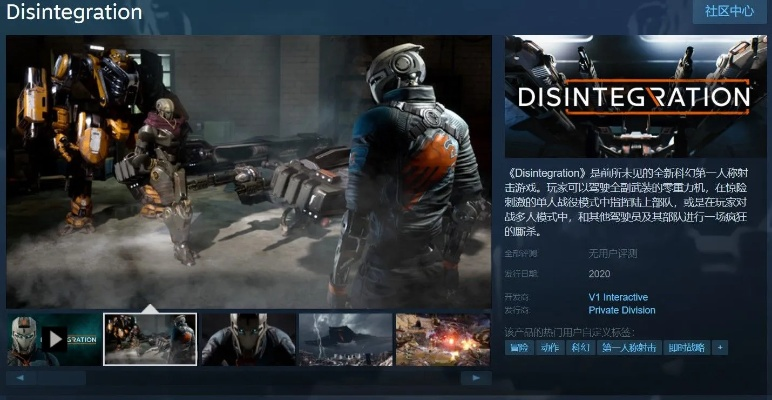
Task: Click the Disintegration header logo image
Action: pos(635,95)
